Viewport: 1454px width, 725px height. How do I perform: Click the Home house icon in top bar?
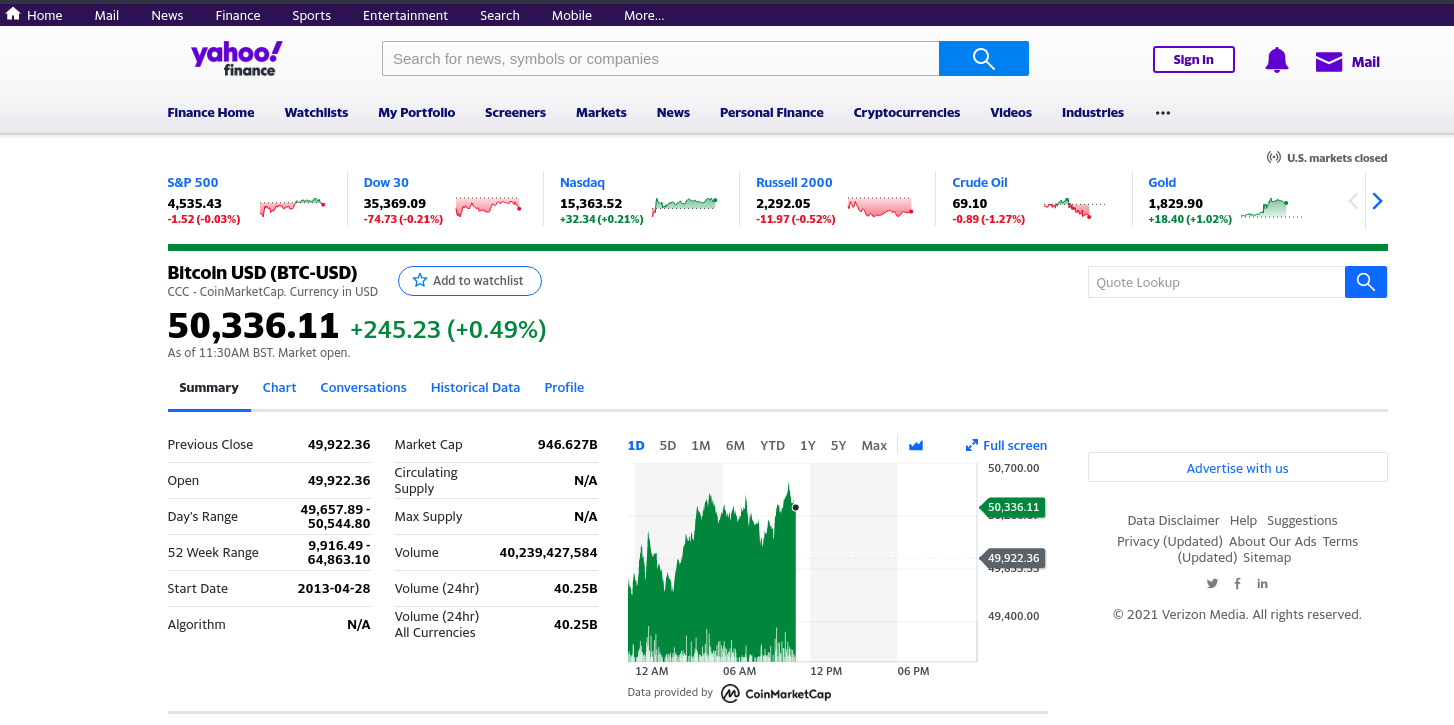[x=13, y=14]
